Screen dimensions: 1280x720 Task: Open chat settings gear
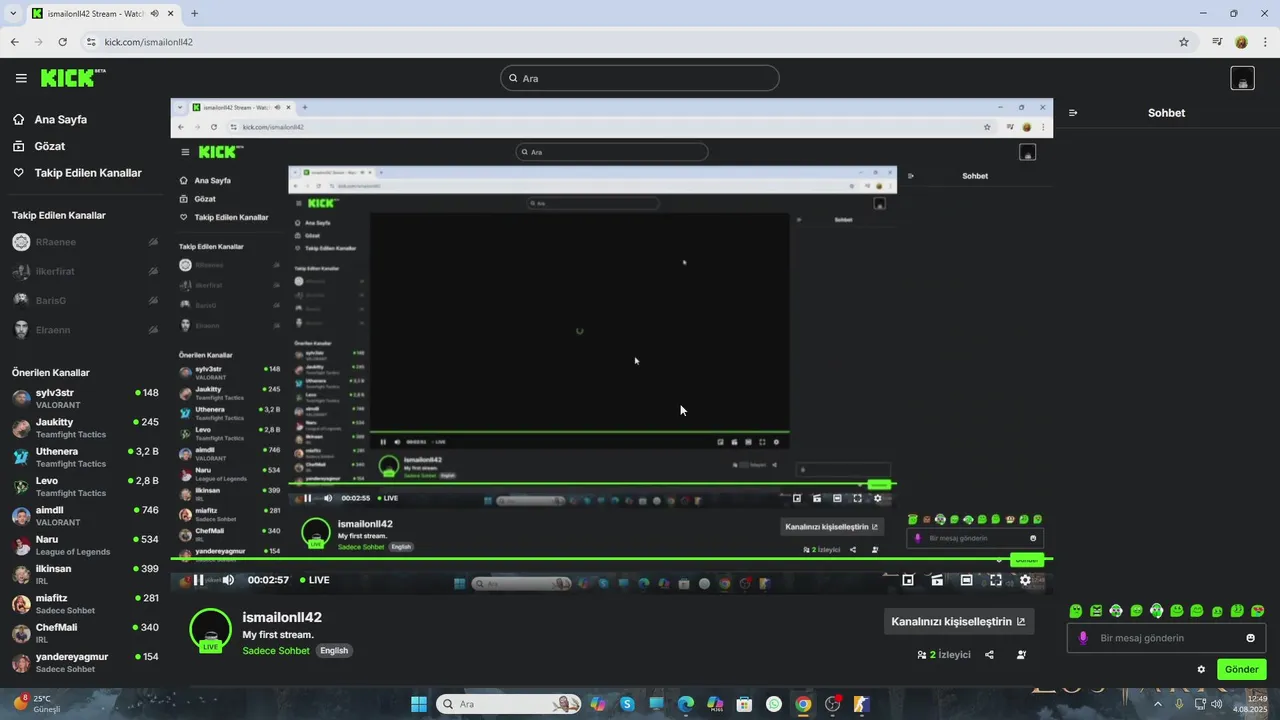click(x=1201, y=670)
